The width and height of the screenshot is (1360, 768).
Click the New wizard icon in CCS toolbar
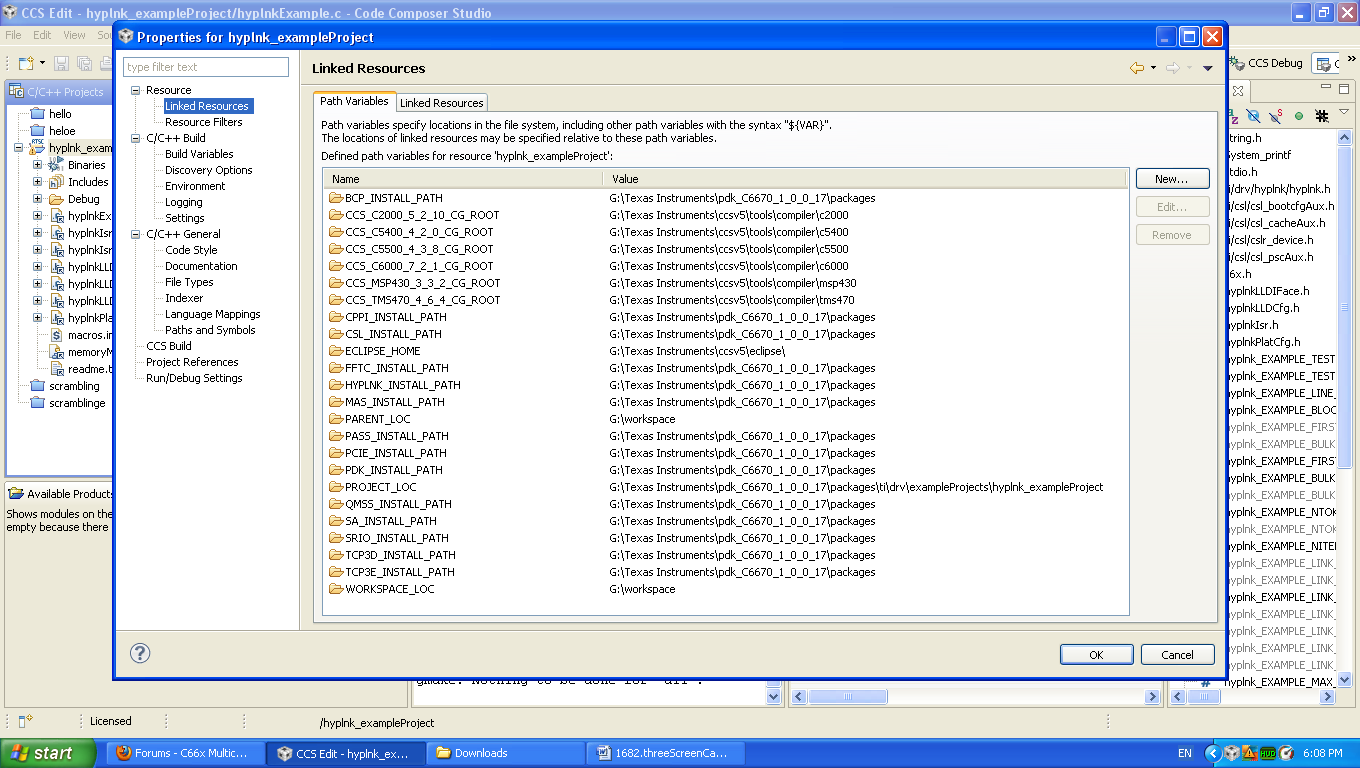26,63
